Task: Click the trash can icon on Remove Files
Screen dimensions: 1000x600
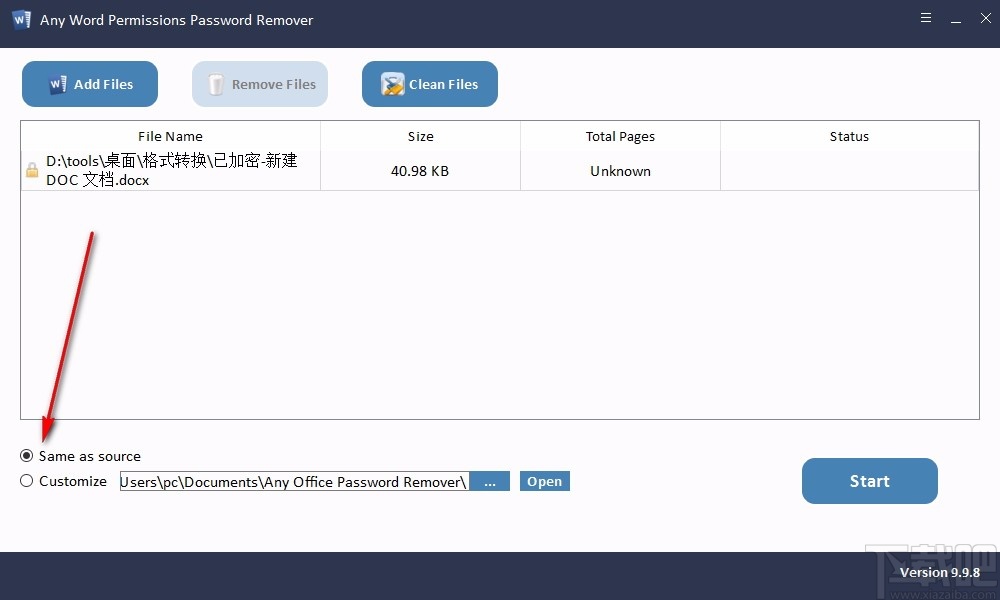Action: point(215,84)
